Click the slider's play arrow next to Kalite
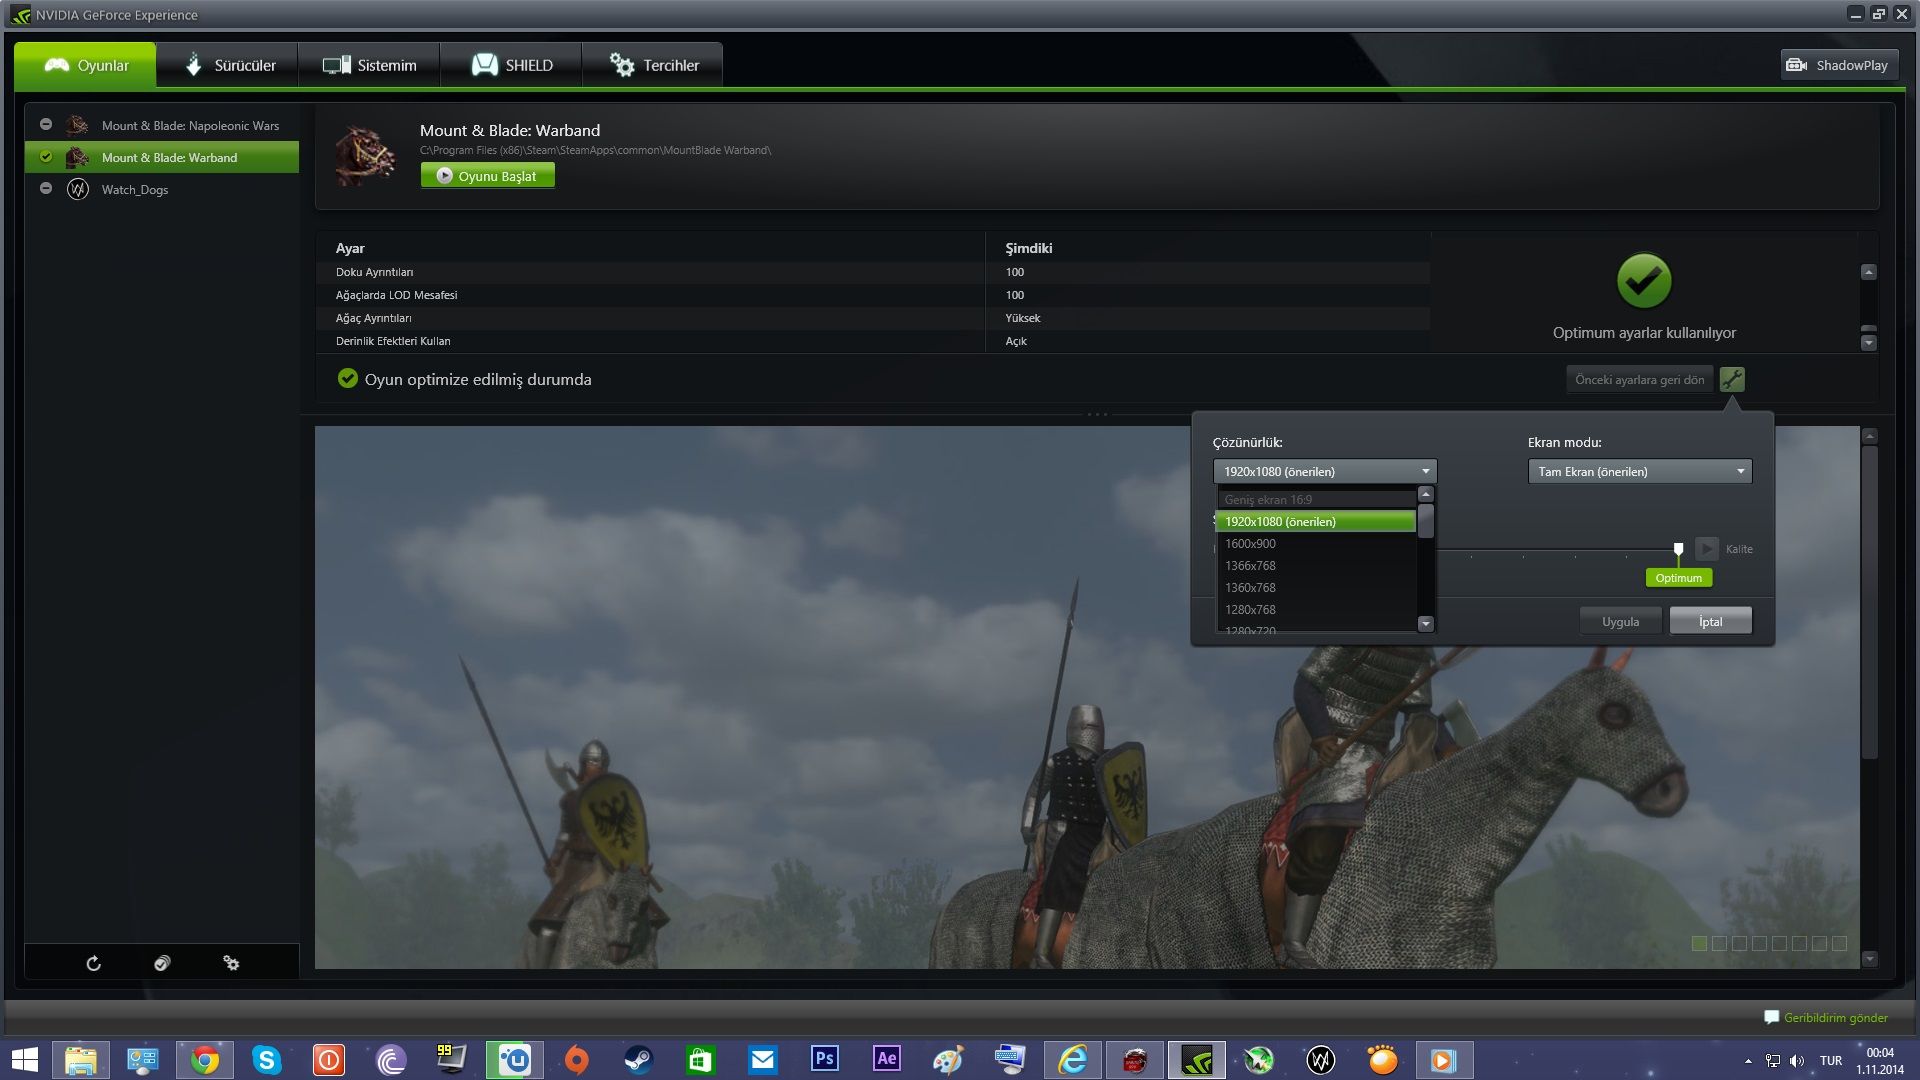 (x=1707, y=549)
